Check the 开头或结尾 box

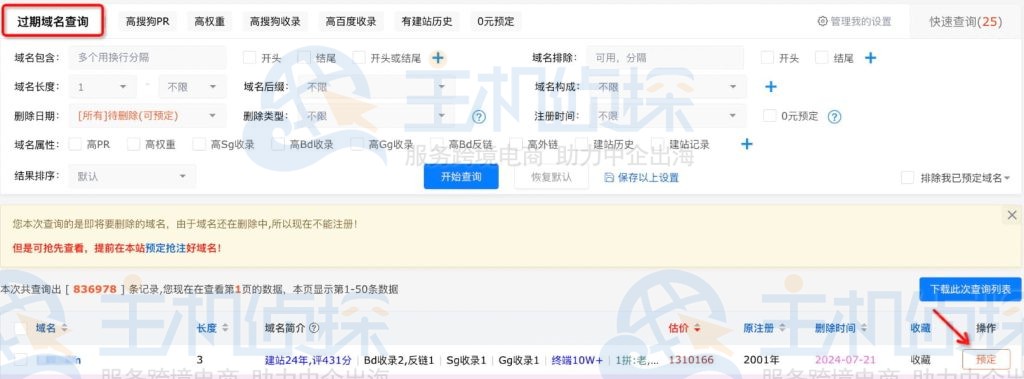359,58
